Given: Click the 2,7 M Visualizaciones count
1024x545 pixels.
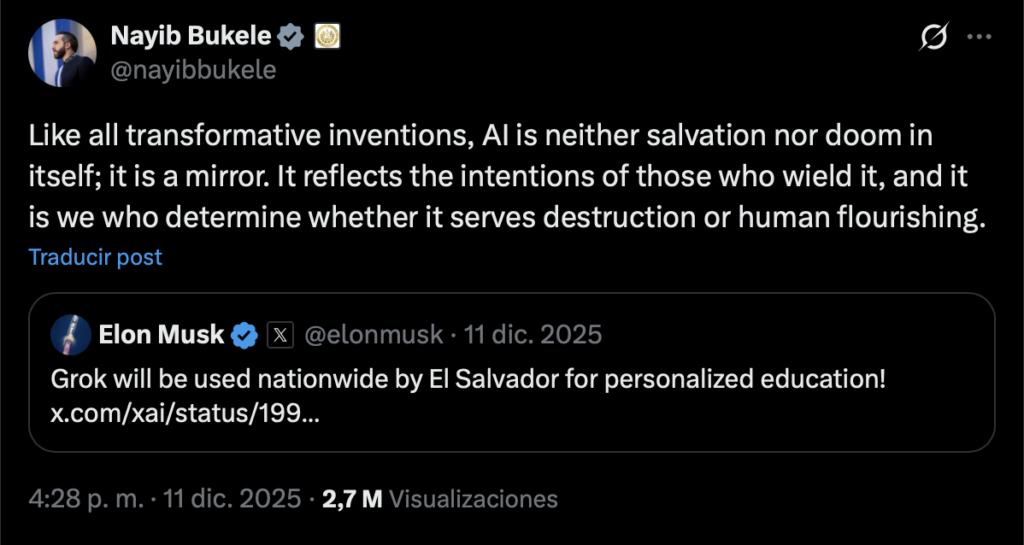Looking at the screenshot, I should [440, 498].
